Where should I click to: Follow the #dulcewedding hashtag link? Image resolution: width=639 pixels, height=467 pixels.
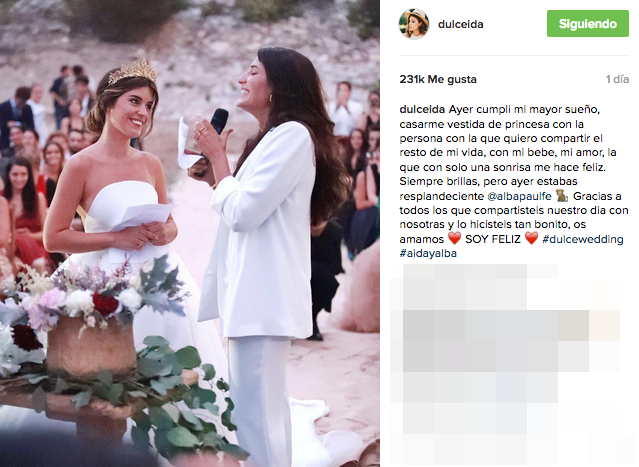pos(583,239)
